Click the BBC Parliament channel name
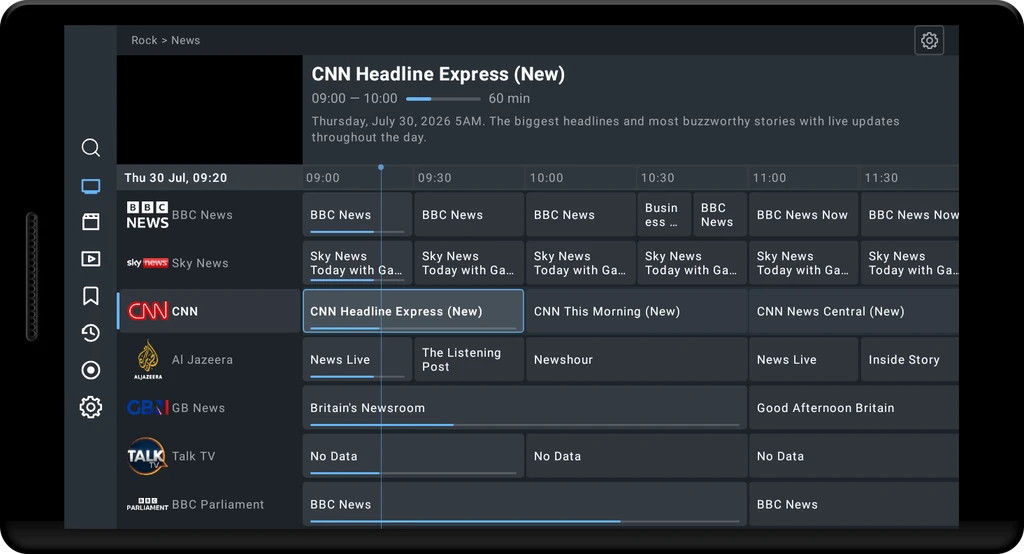 pos(218,504)
